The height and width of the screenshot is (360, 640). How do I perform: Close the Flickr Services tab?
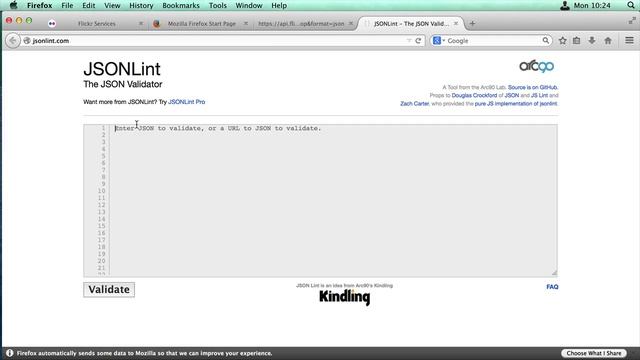click(141, 24)
